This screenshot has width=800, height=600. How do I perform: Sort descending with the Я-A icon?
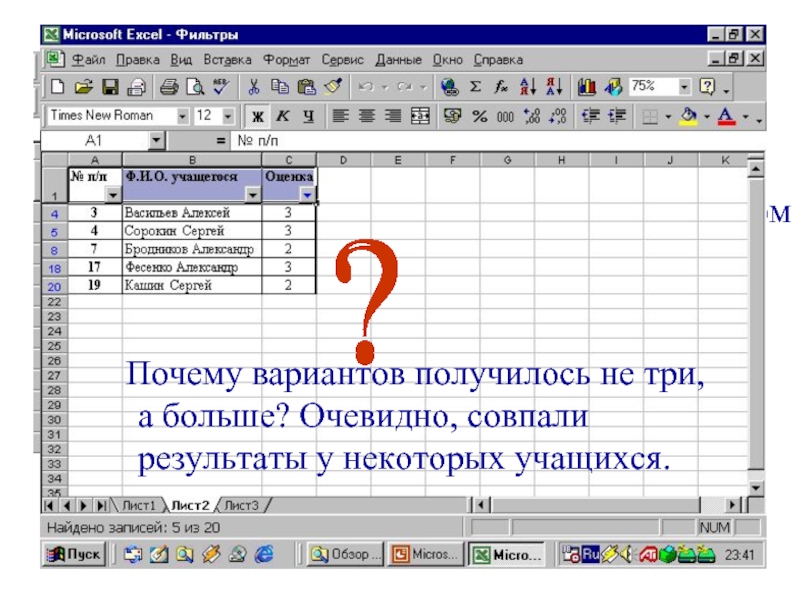point(554,87)
